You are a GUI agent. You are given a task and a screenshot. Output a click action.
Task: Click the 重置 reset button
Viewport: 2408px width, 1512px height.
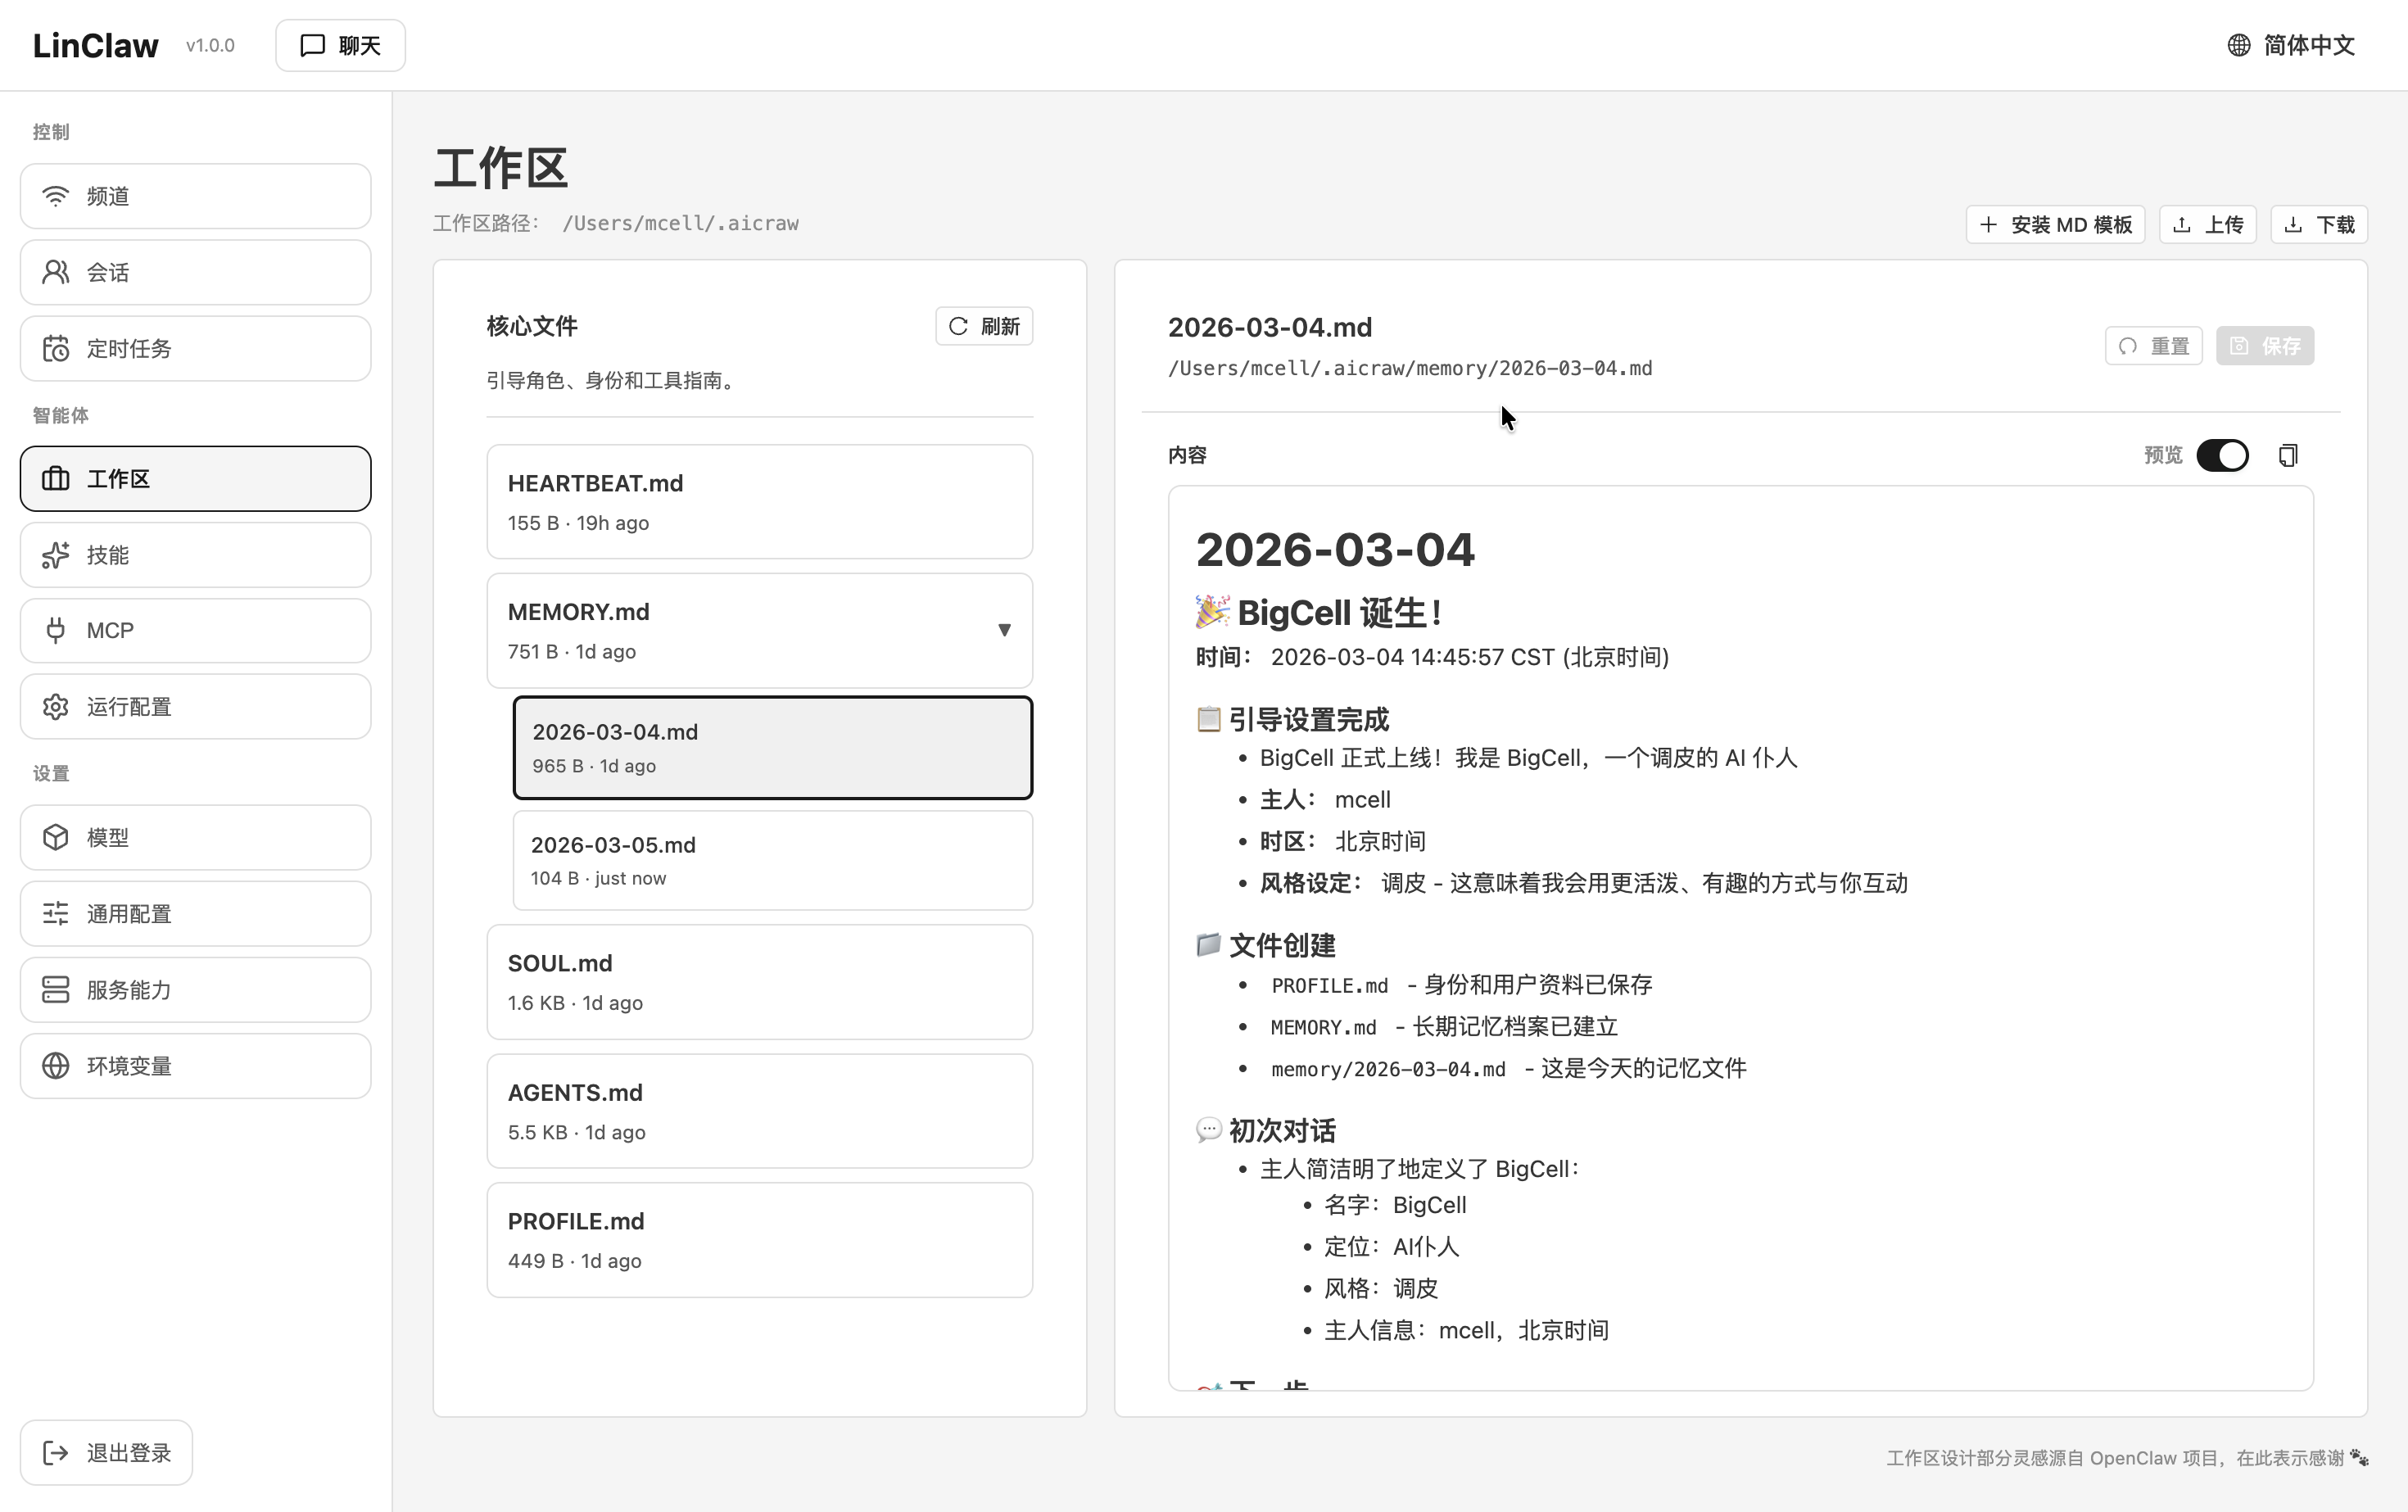pos(2153,346)
